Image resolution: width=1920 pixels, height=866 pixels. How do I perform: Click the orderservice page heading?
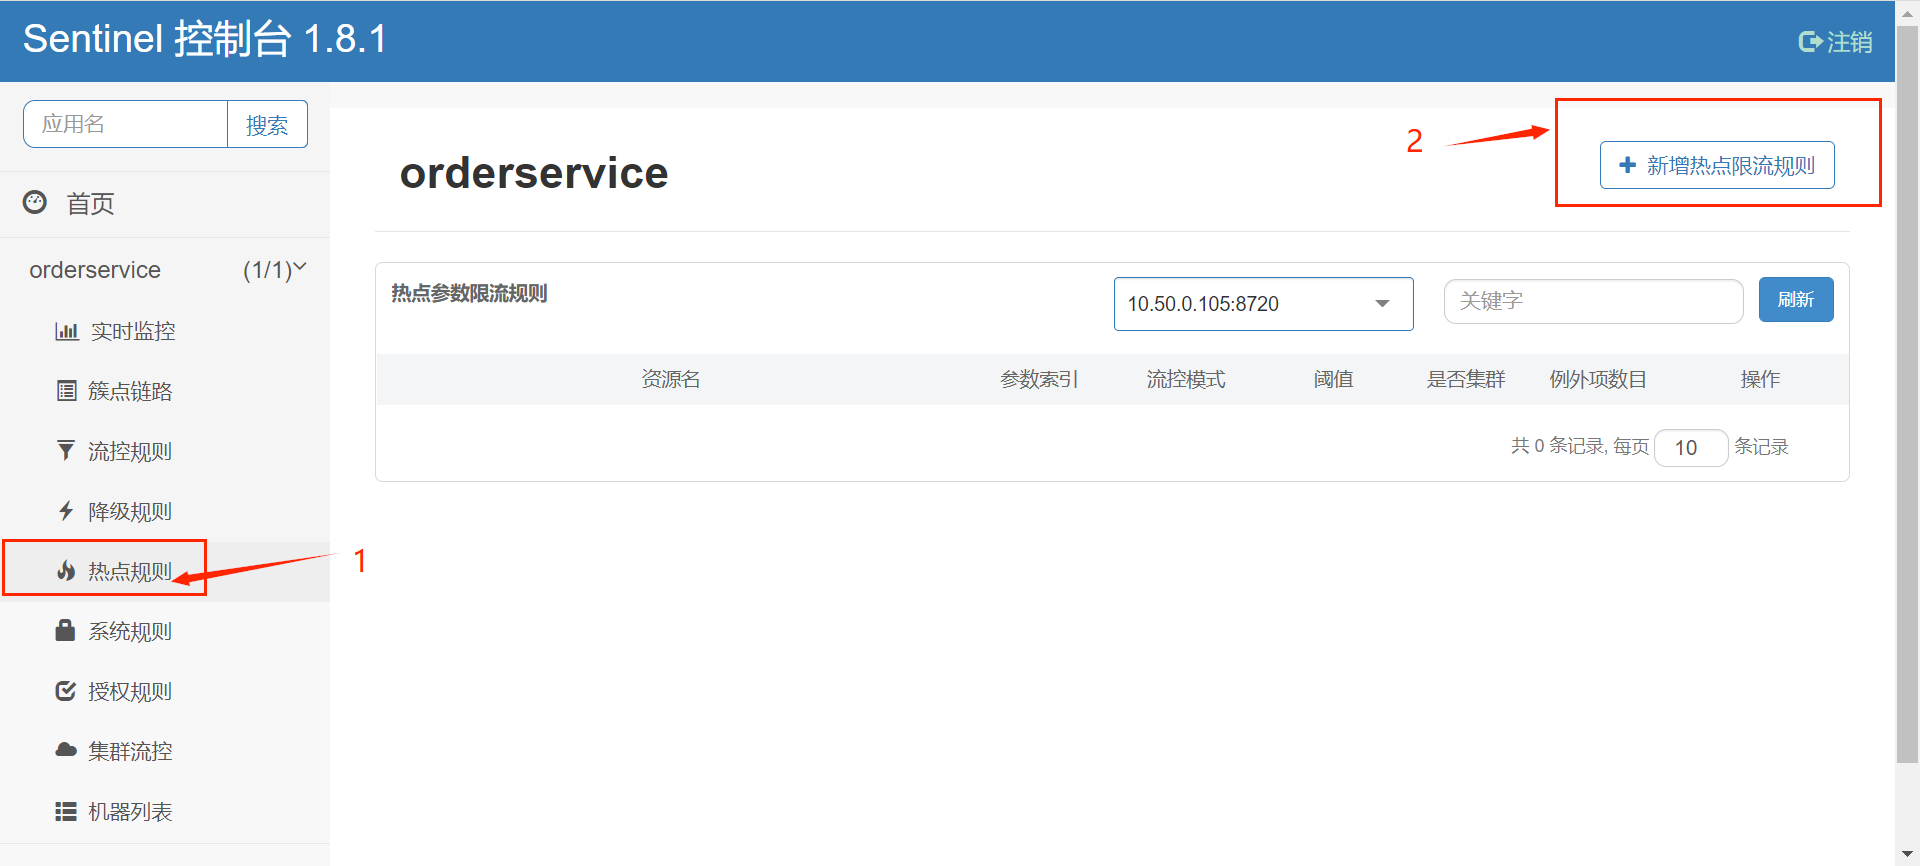[x=534, y=173]
